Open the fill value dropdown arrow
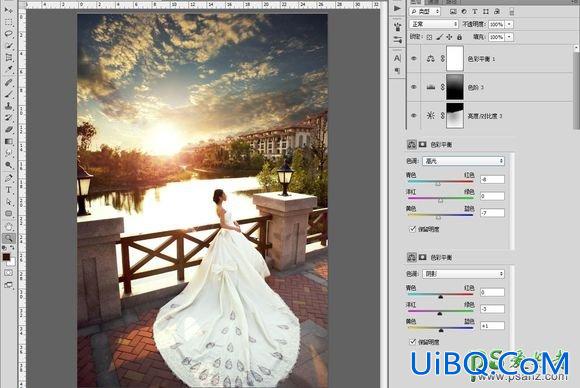This screenshot has width=580, height=388. coord(509,37)
